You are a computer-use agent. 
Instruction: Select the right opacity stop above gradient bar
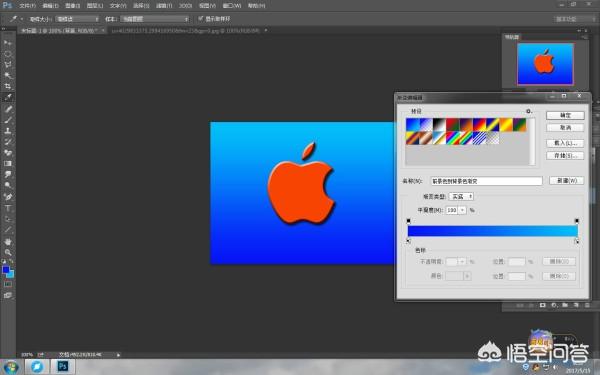click(577, 220)
